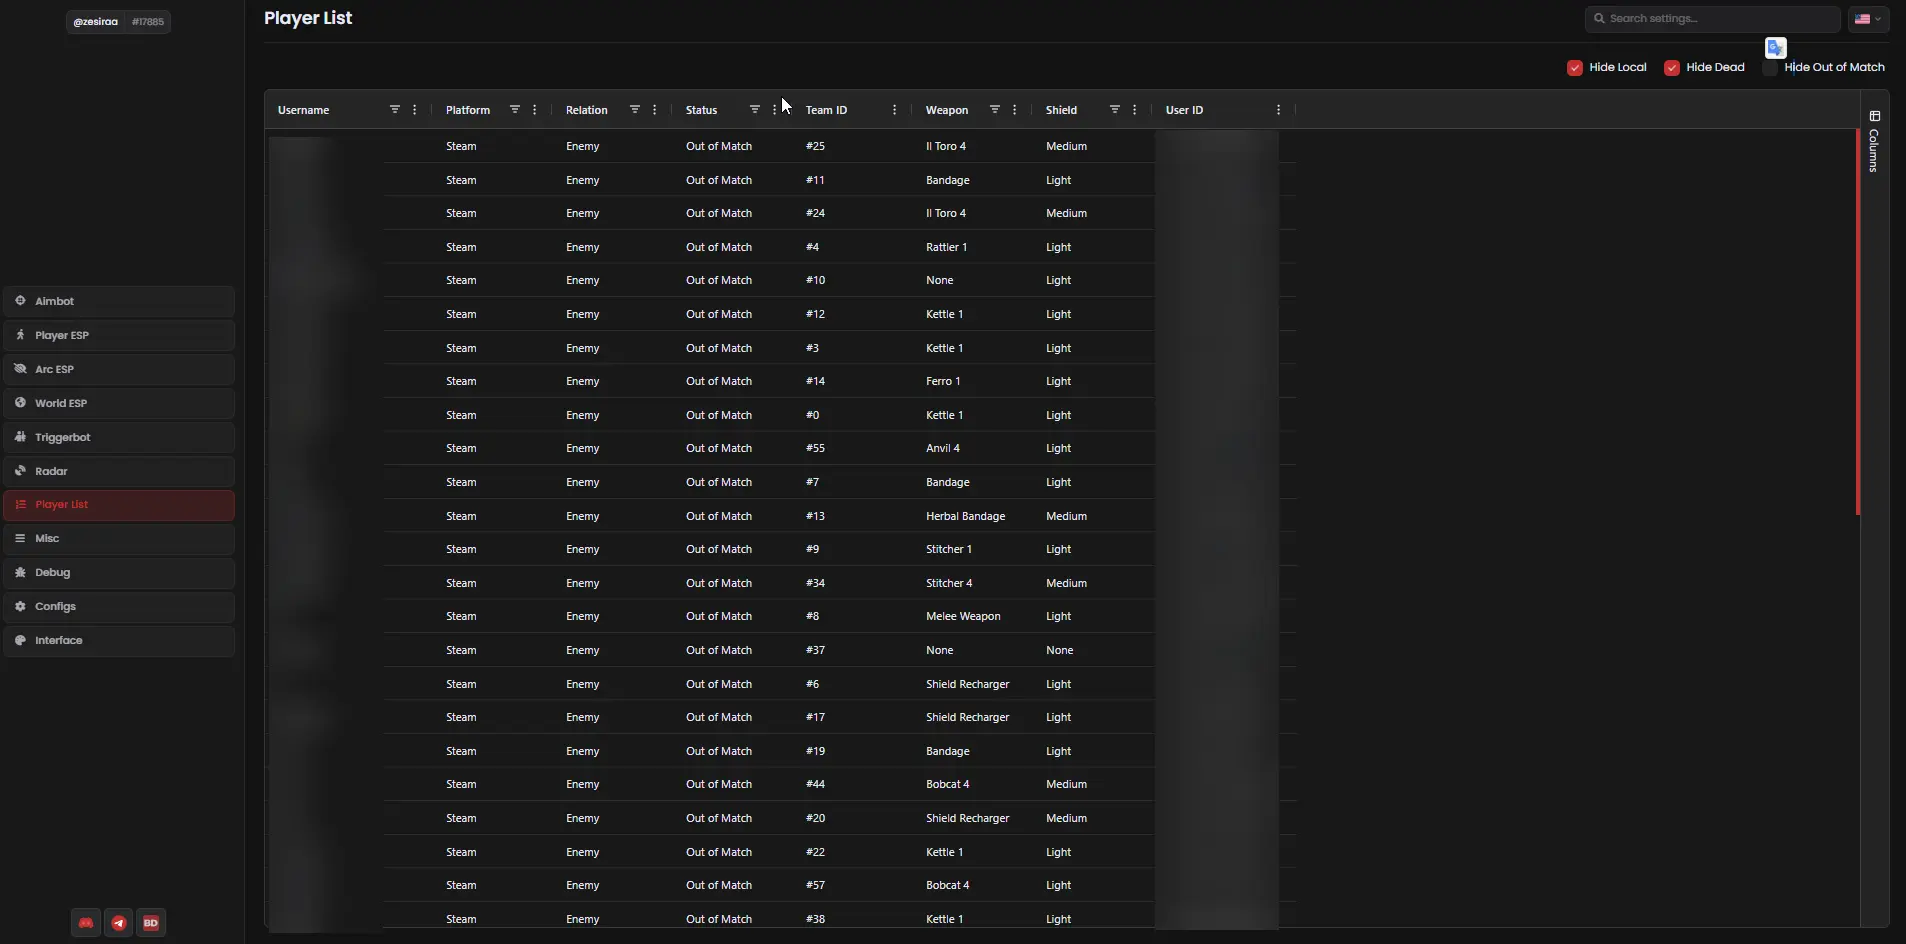Toggle the Hide Dead checkbox

[x=1672, y=68]
